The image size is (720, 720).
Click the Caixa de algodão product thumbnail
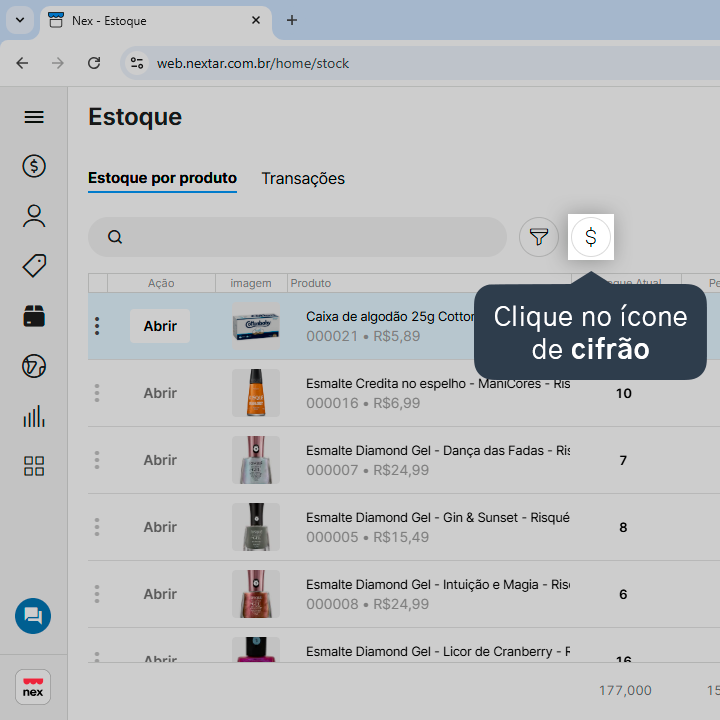coord(256,326)
